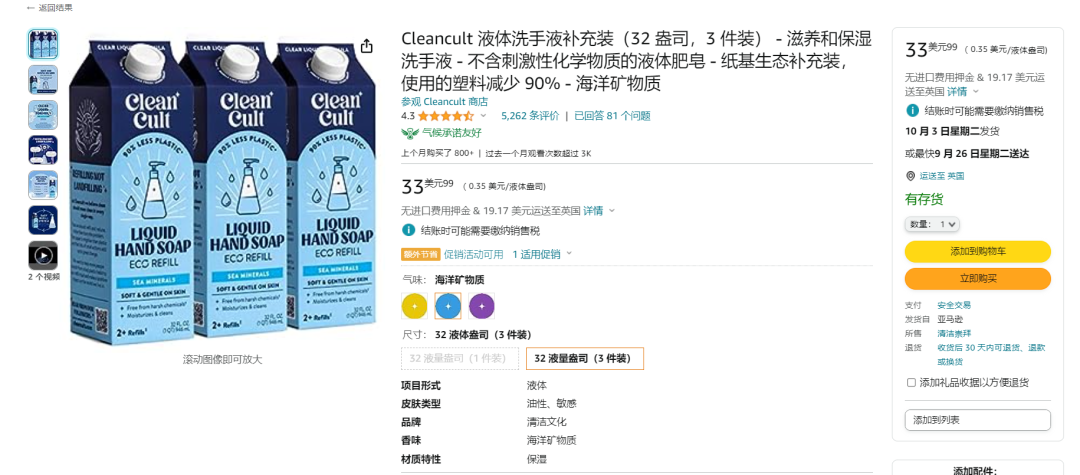1080x475 pixels.
Task: Choose the 32 液量盎司 (1 件装) size option
Action: [x=458, y=359]
